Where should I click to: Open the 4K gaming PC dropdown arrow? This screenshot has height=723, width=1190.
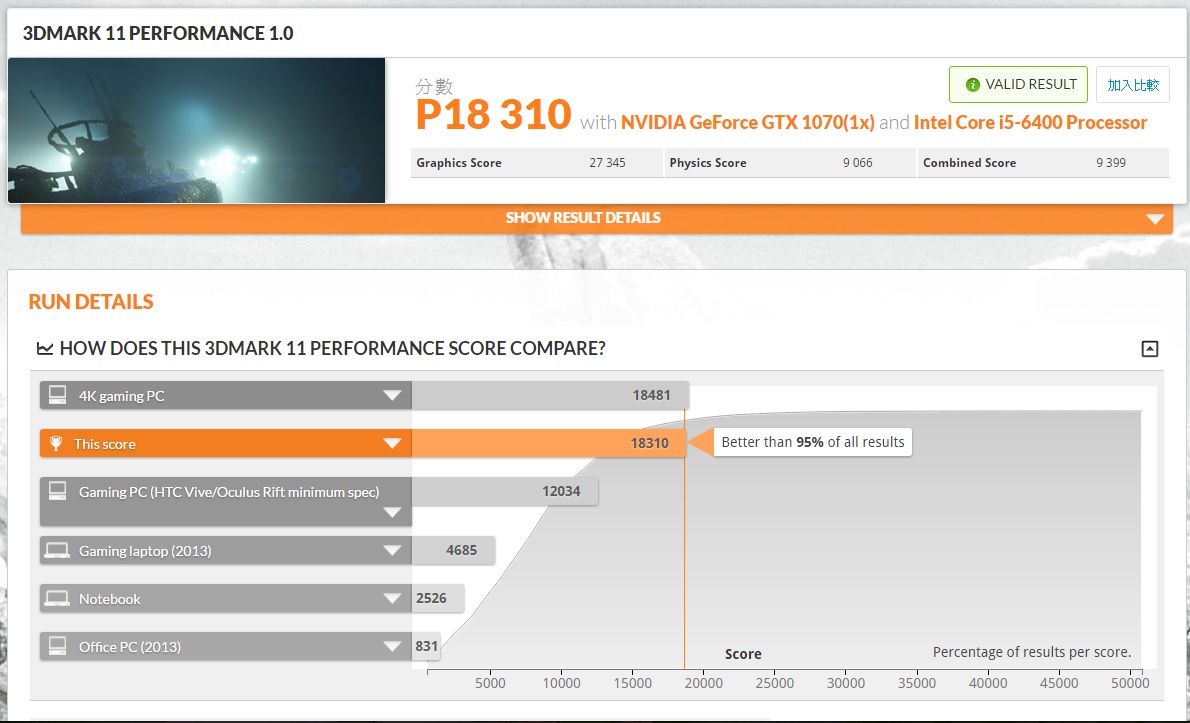[x=392, y=395]
